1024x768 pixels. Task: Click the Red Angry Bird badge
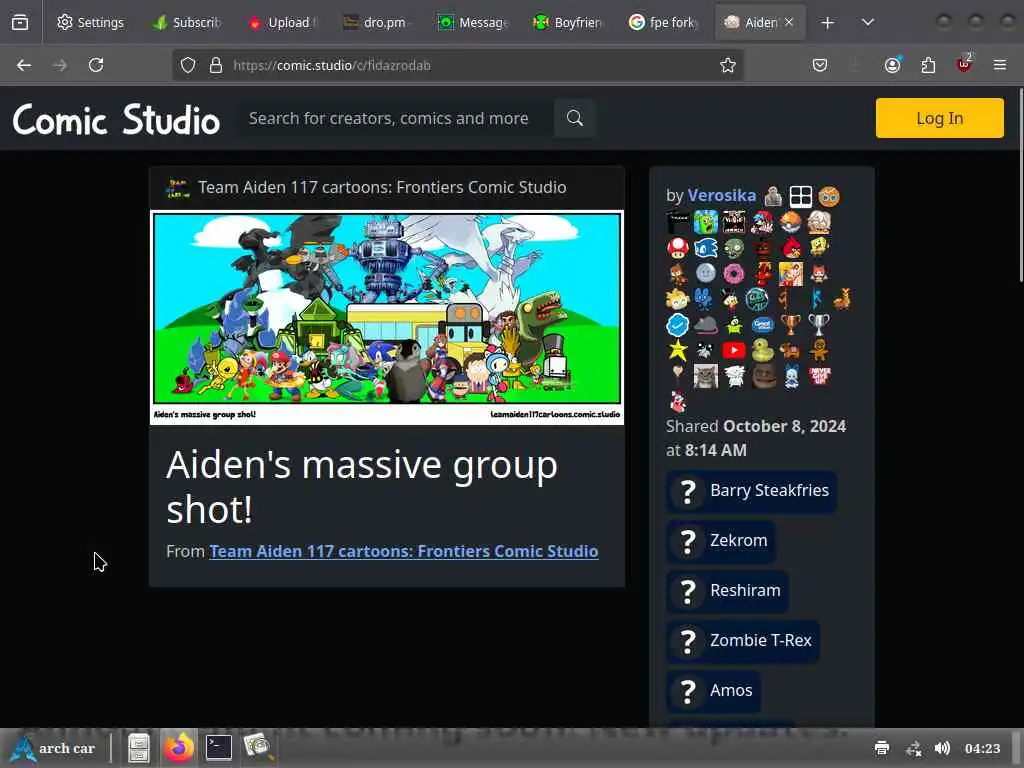792,248
